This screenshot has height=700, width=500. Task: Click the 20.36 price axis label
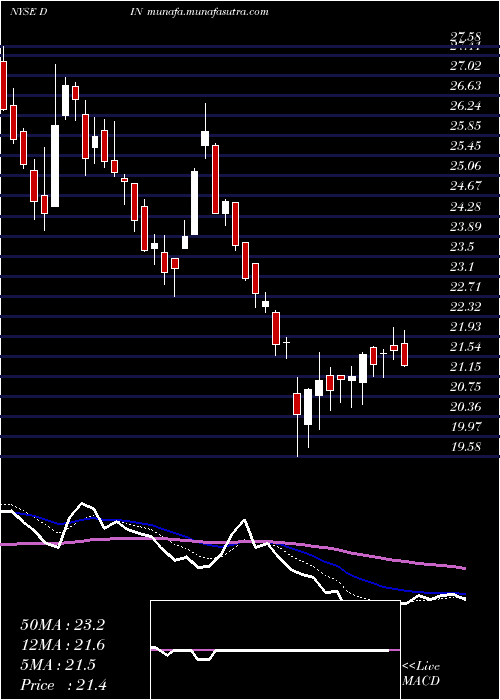pyautogui.click(x=466, y=407)
